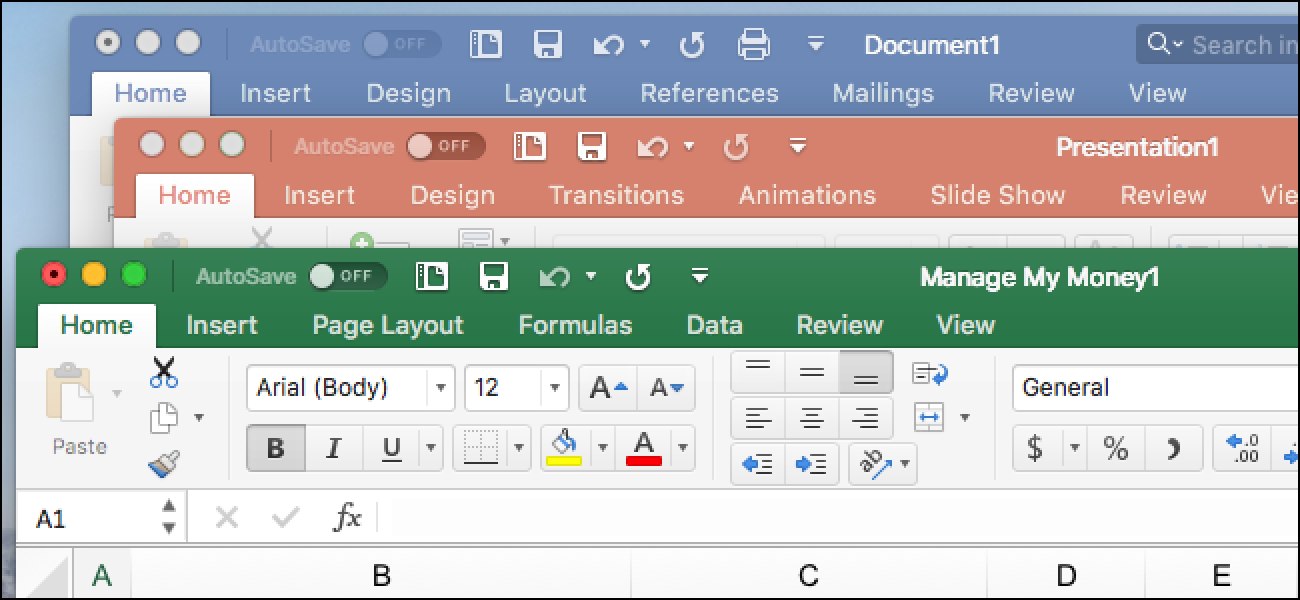Decrease indent in Excel ribbon

point(758,464)
